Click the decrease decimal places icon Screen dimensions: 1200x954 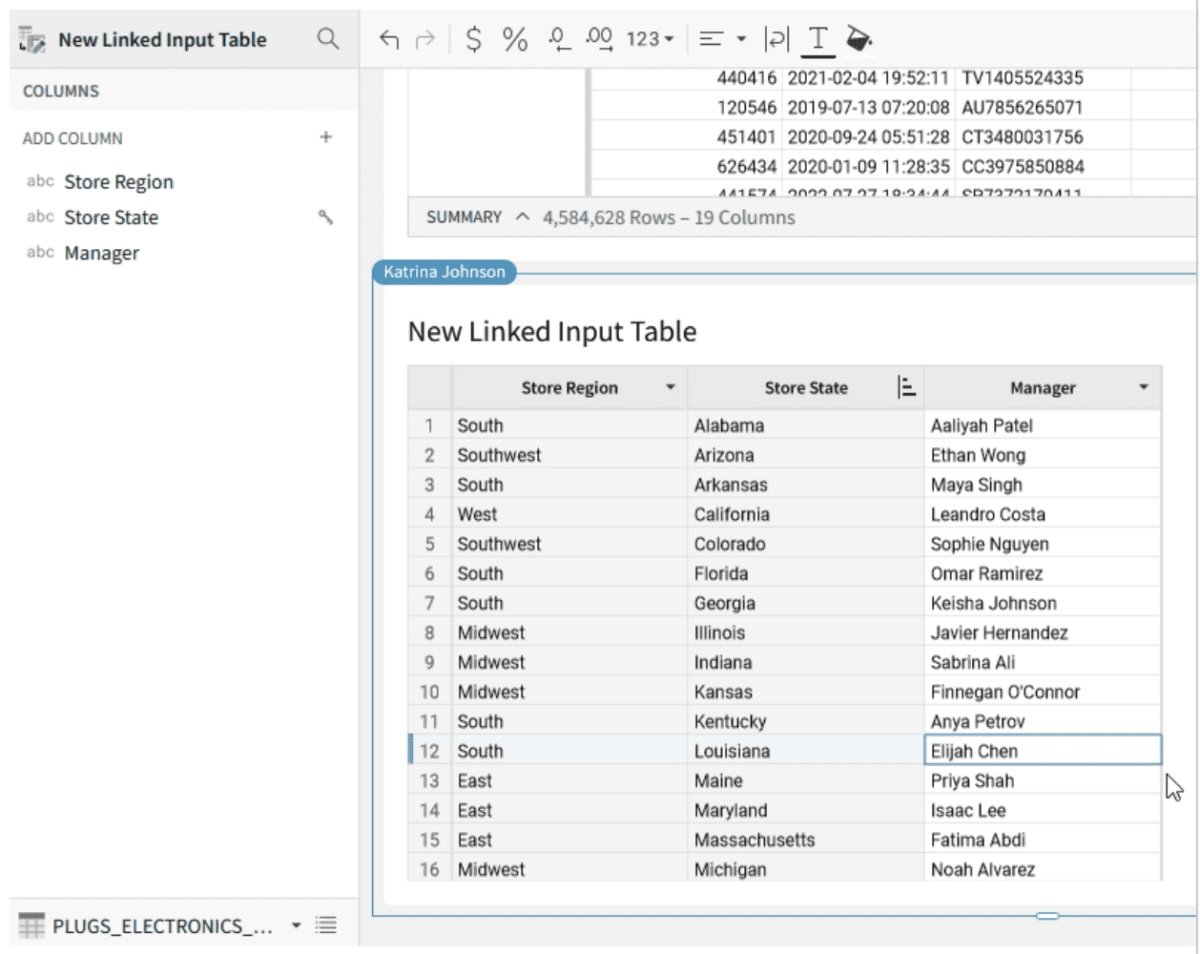(558, 40)
